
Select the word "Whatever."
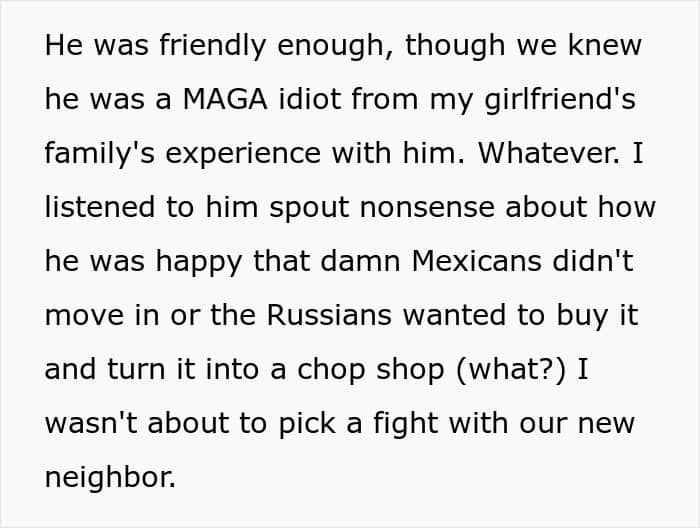pyautogui.click(x=550, y=153)
